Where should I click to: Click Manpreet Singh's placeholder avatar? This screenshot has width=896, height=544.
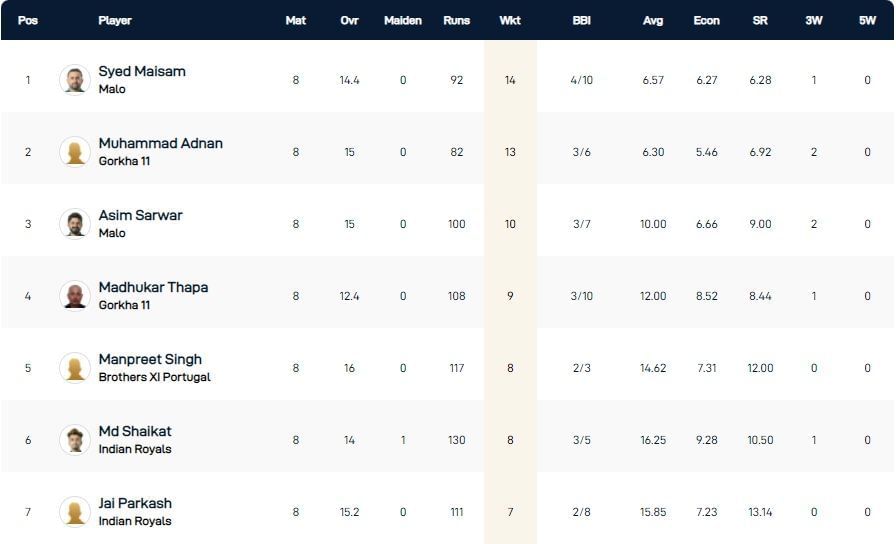(x=75, y=368)
